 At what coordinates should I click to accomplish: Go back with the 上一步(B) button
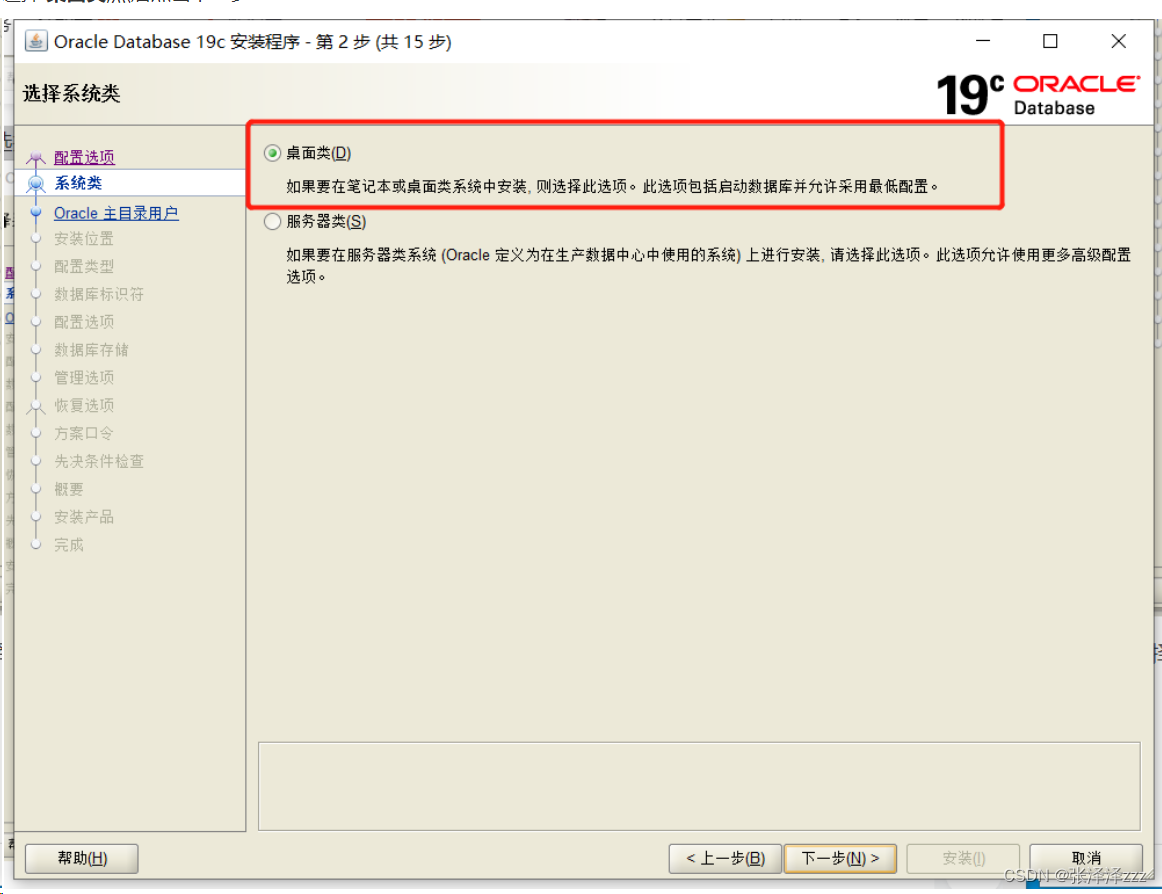pos(725,858)
